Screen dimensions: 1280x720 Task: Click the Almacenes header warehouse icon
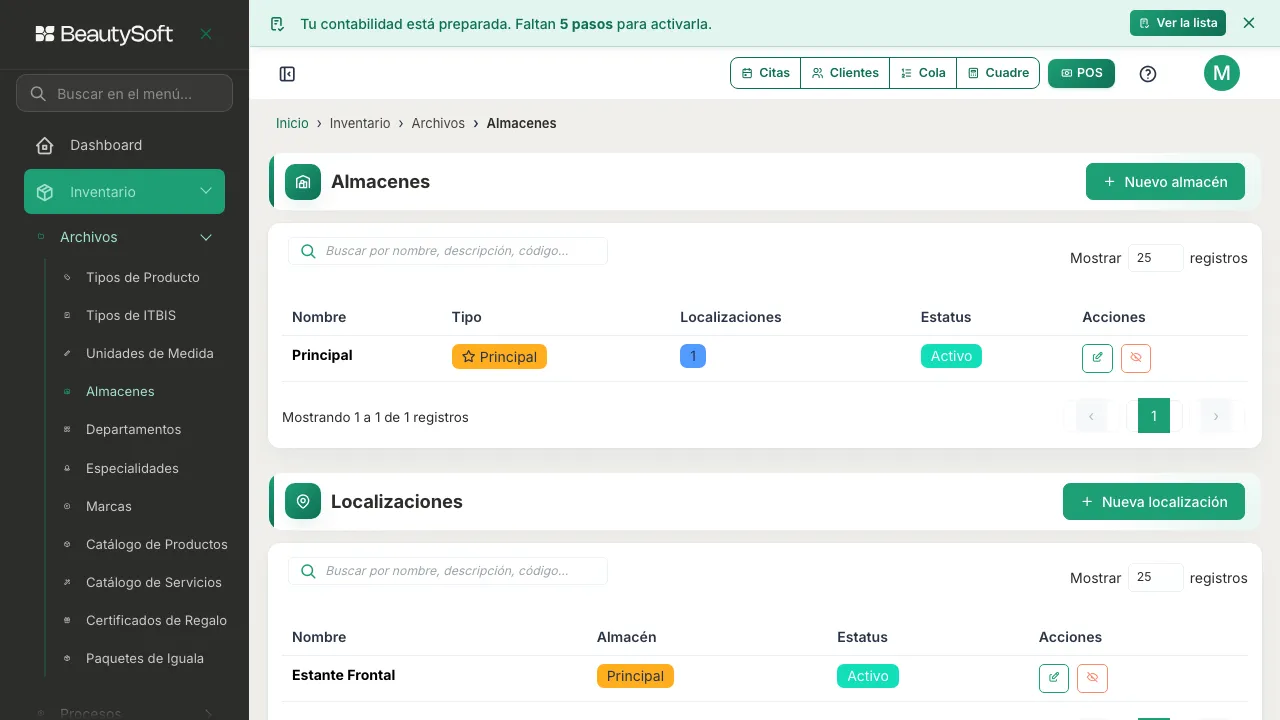click(x=303, y=182)
